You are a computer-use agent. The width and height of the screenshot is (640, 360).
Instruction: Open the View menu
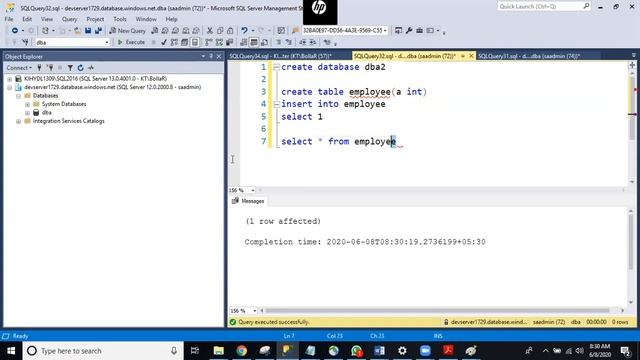tap(47, 19)
